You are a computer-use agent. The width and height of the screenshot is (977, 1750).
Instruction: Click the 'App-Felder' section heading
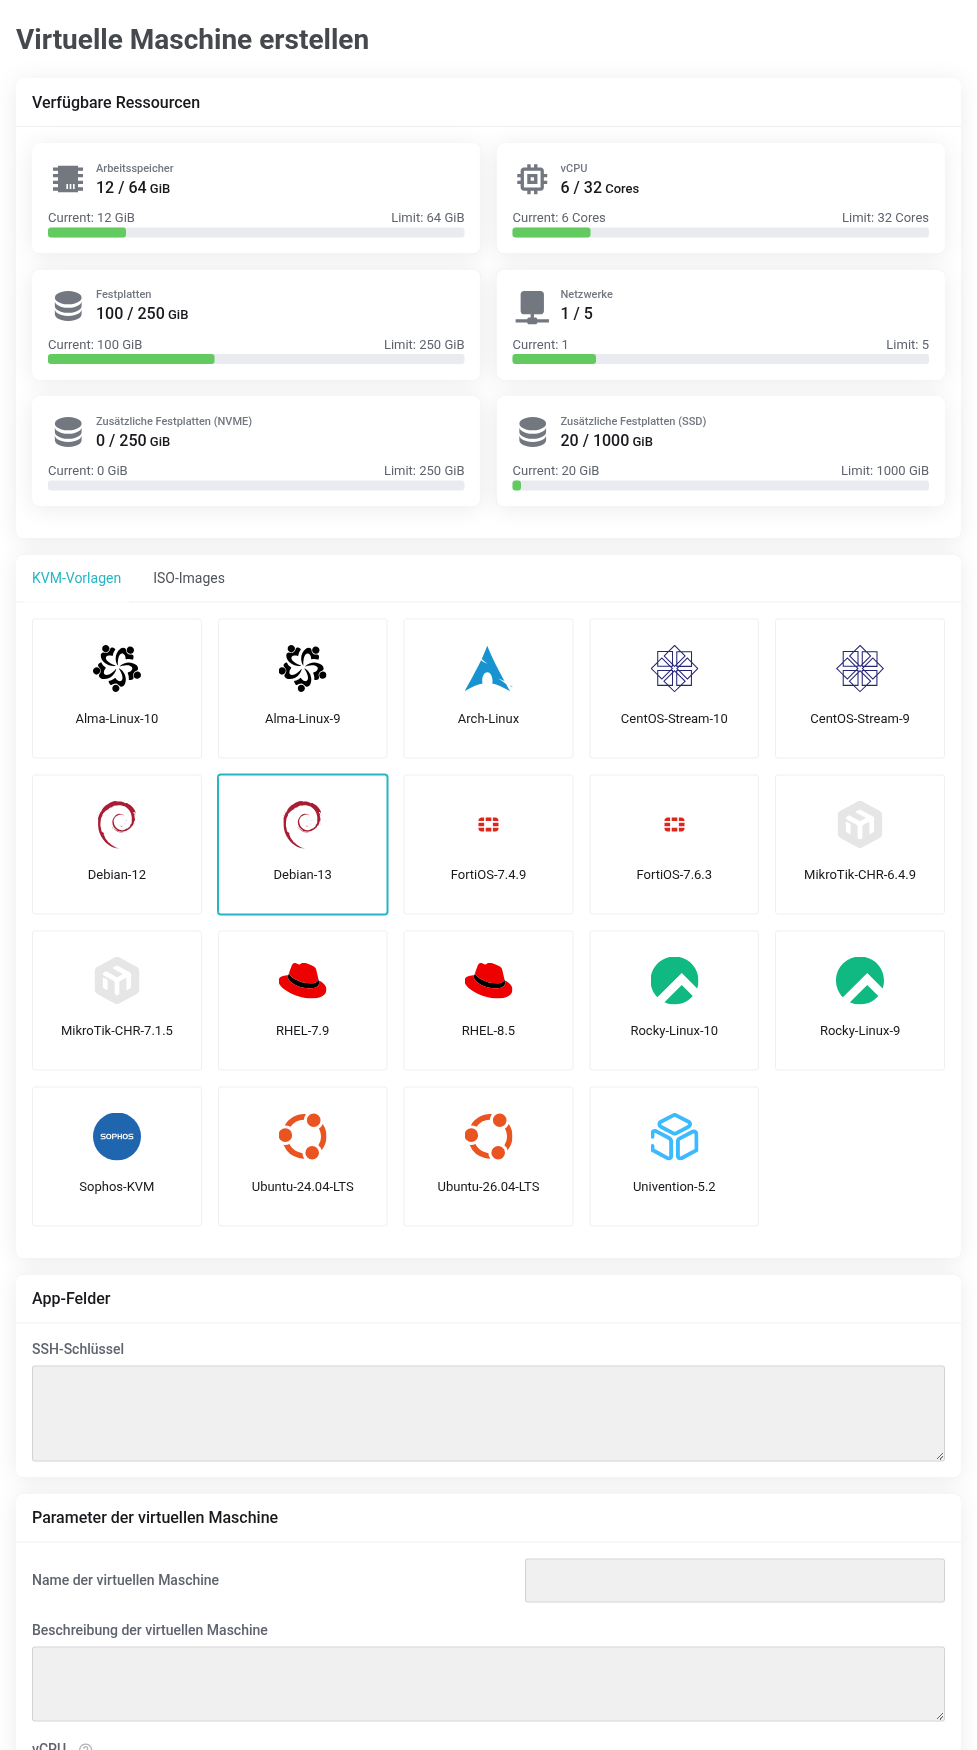(x=71, y=1299)
